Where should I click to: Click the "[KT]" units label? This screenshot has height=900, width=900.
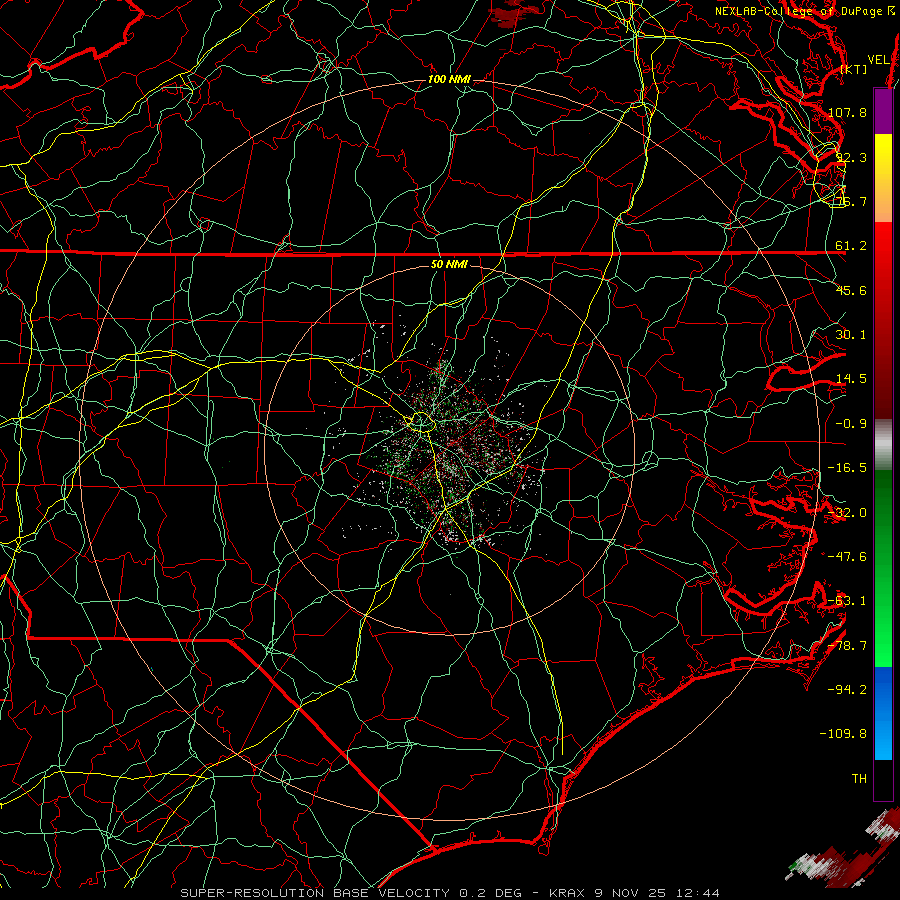(x=854, y=69)
